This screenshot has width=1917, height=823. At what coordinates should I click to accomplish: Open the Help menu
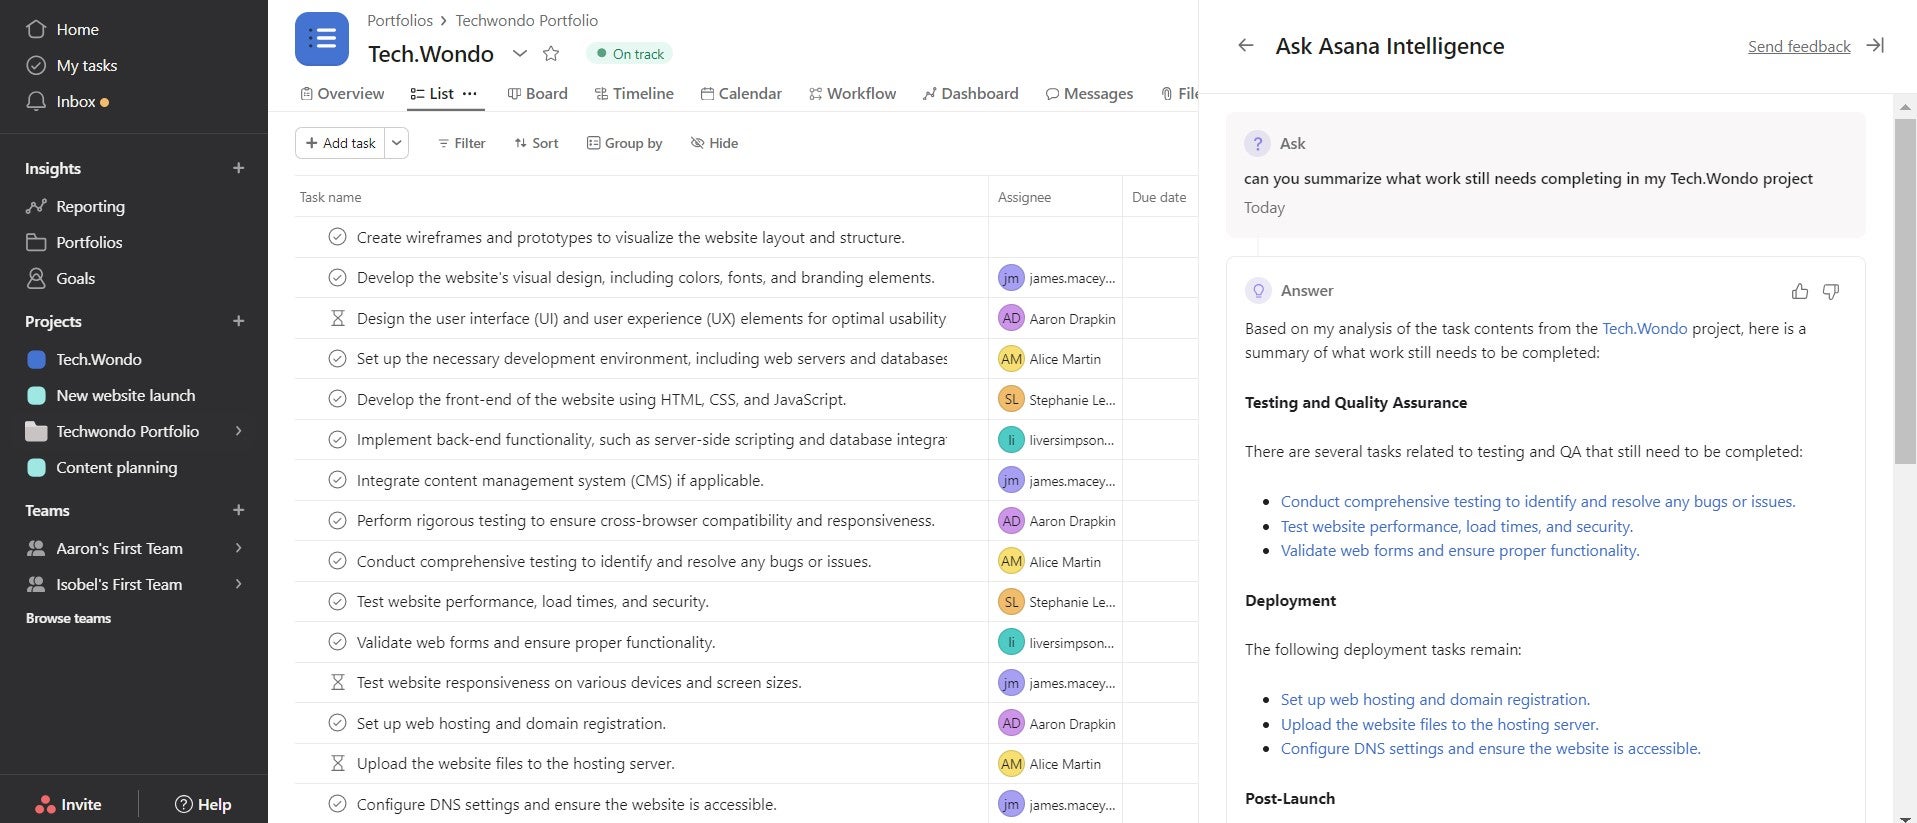point(203,804)
